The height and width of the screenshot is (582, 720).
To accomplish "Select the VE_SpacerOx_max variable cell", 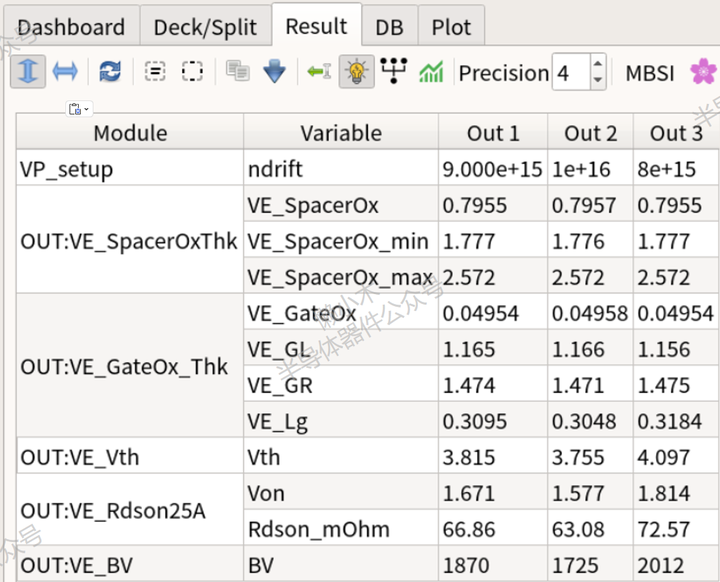I will click(x=341, y=276).
